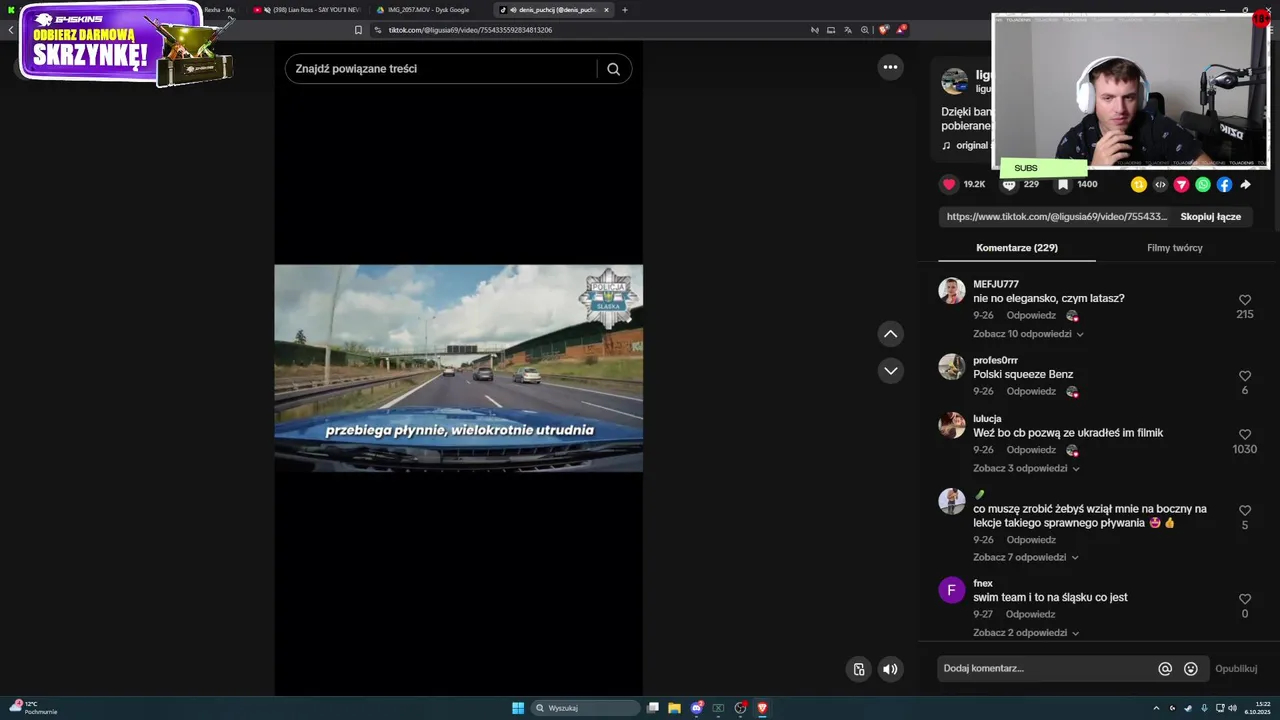Switch to the Filmy twórcy tab
Viewport: 1280px width, 720px height.
pyautogui.click(x=1174, y=248)
